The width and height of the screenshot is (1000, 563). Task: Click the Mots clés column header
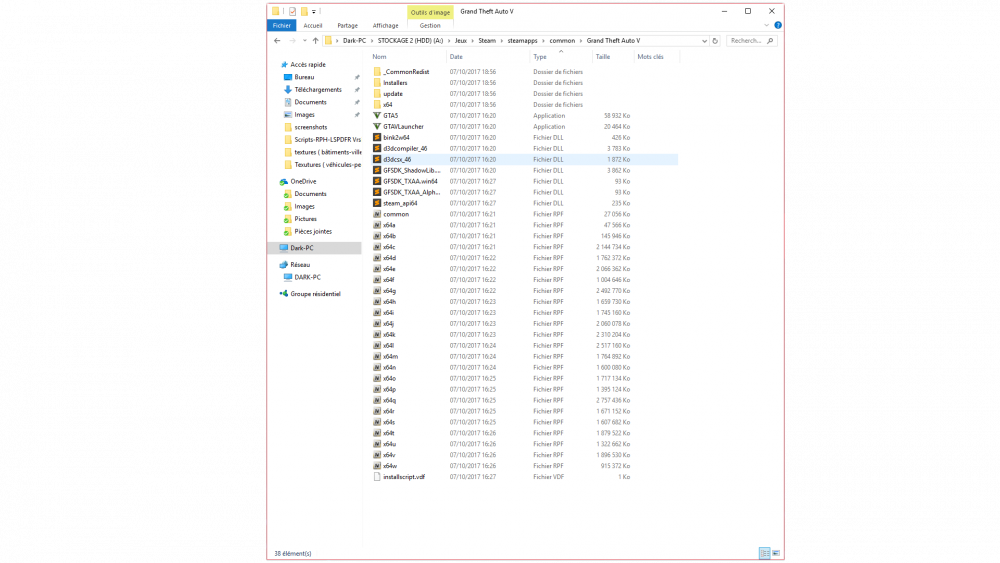click(x=650, y=57)
